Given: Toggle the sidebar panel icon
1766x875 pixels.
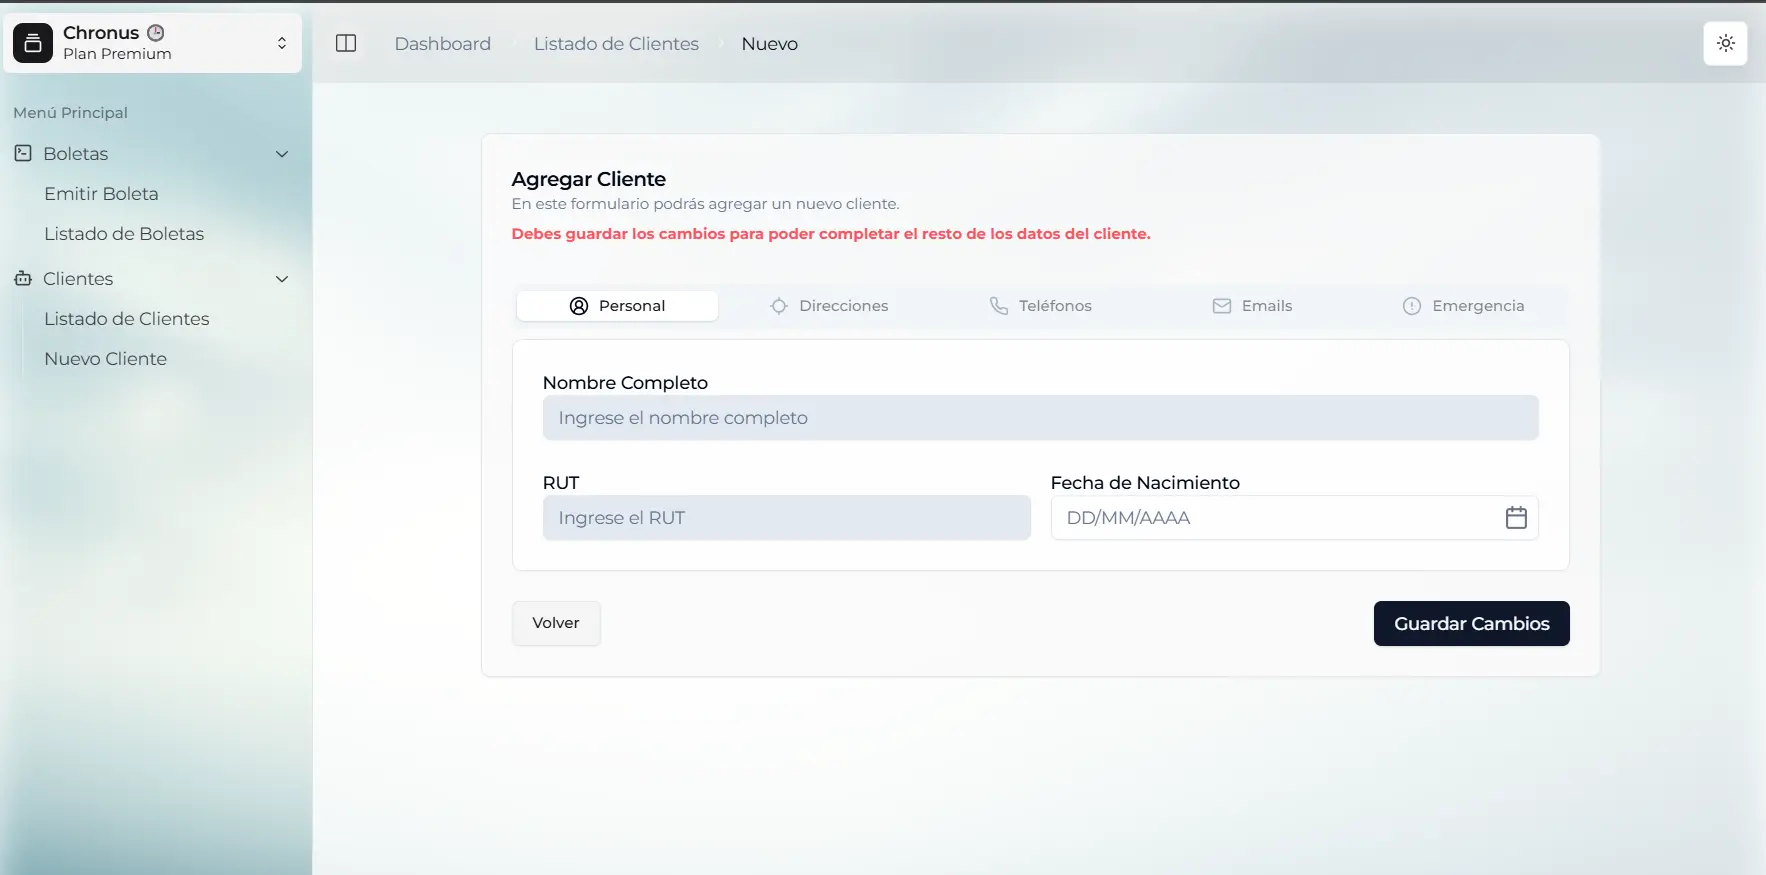Looking at the screenshot, I should click(346, 43).
